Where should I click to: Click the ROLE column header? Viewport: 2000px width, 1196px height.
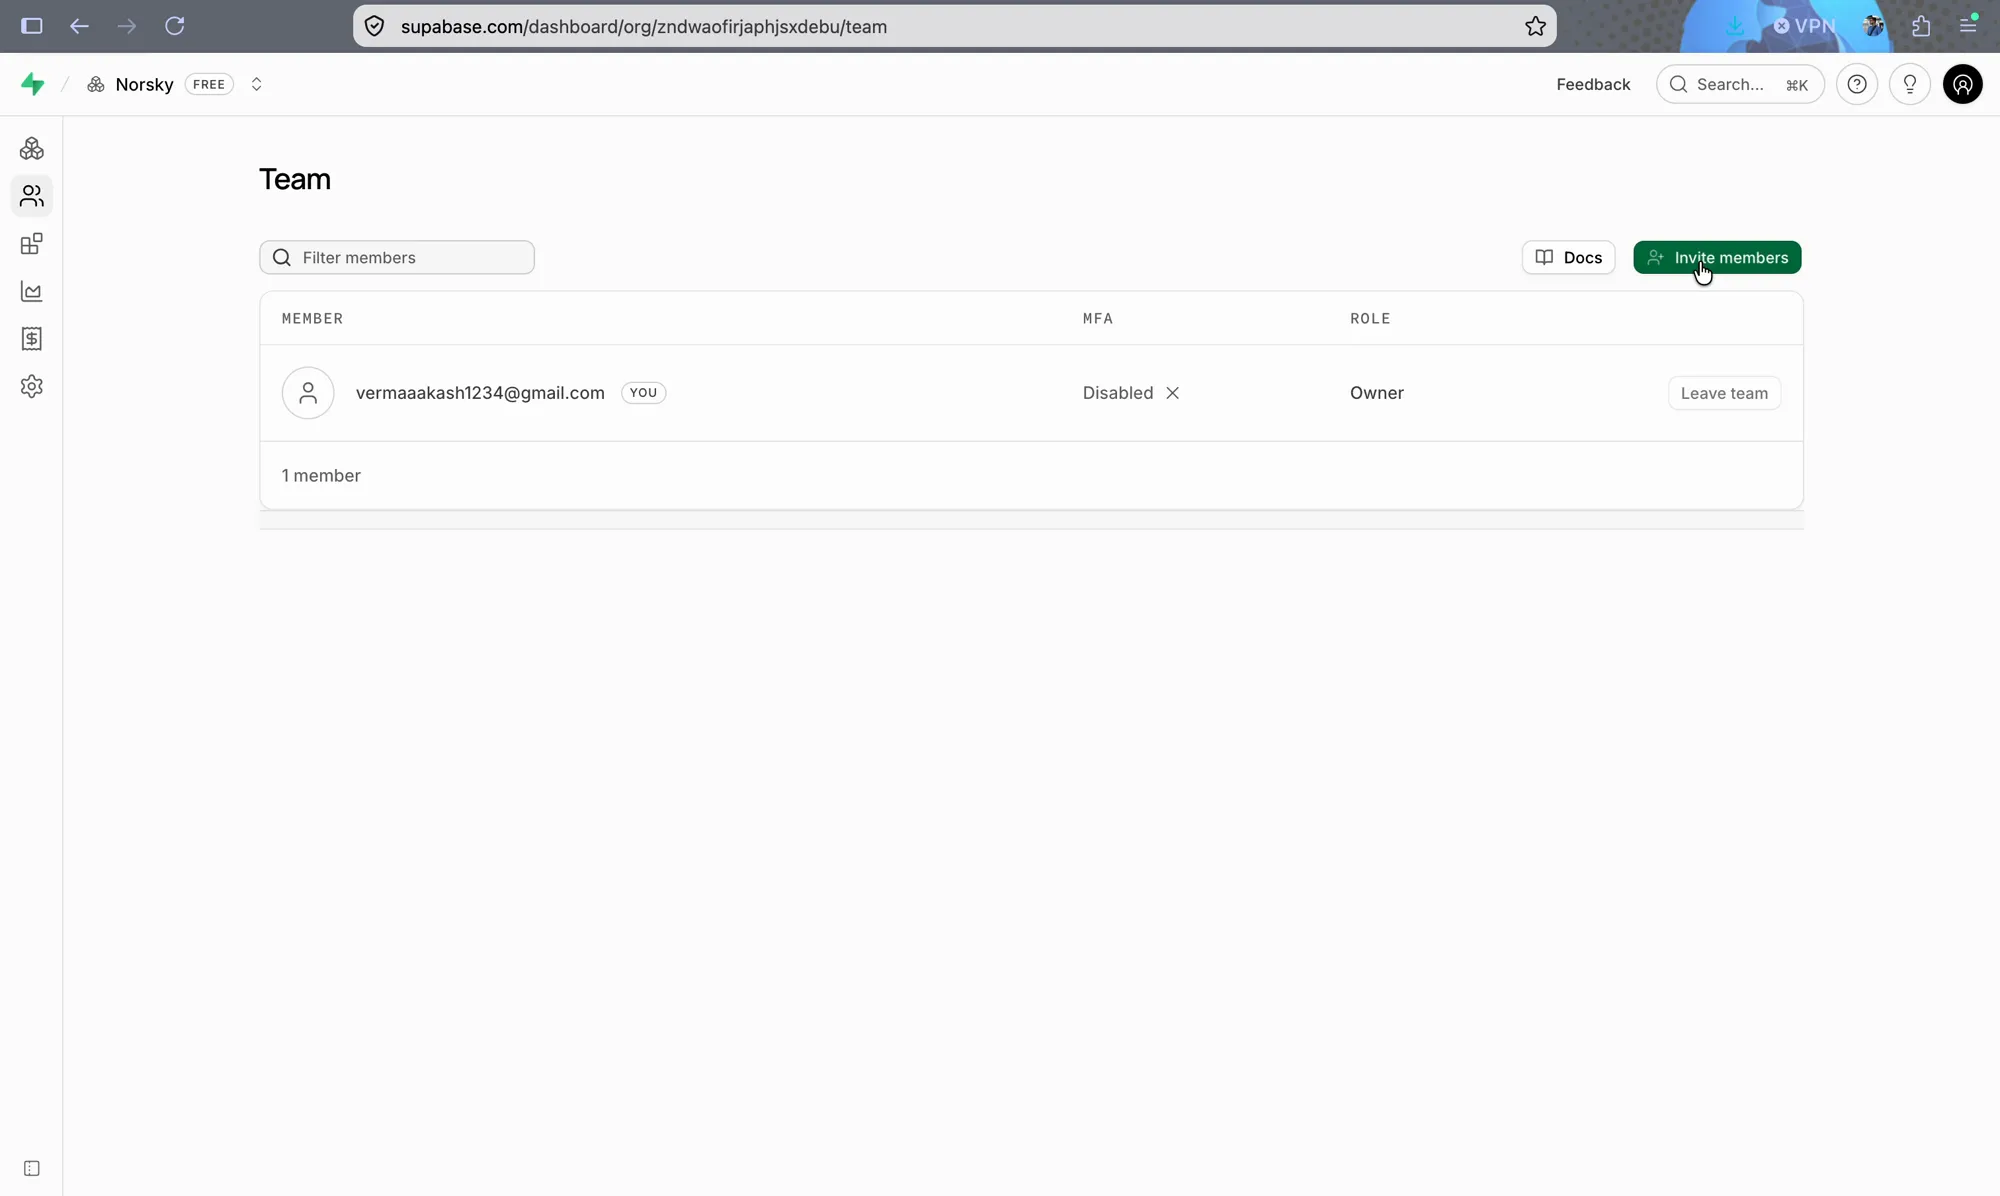(1370, 318)
